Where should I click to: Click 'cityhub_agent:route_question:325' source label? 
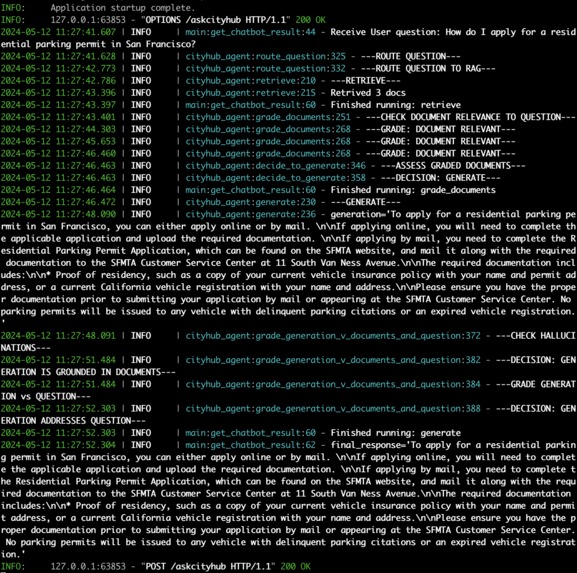pyautogui.click(x=265, y=56)
